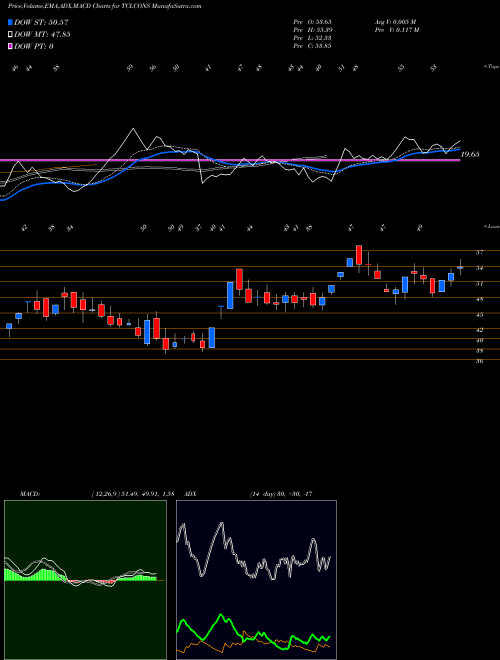Viewport: 500px width, 660px height.
Task: Click the 48 price axis label
Action: [x=479, y=299]
